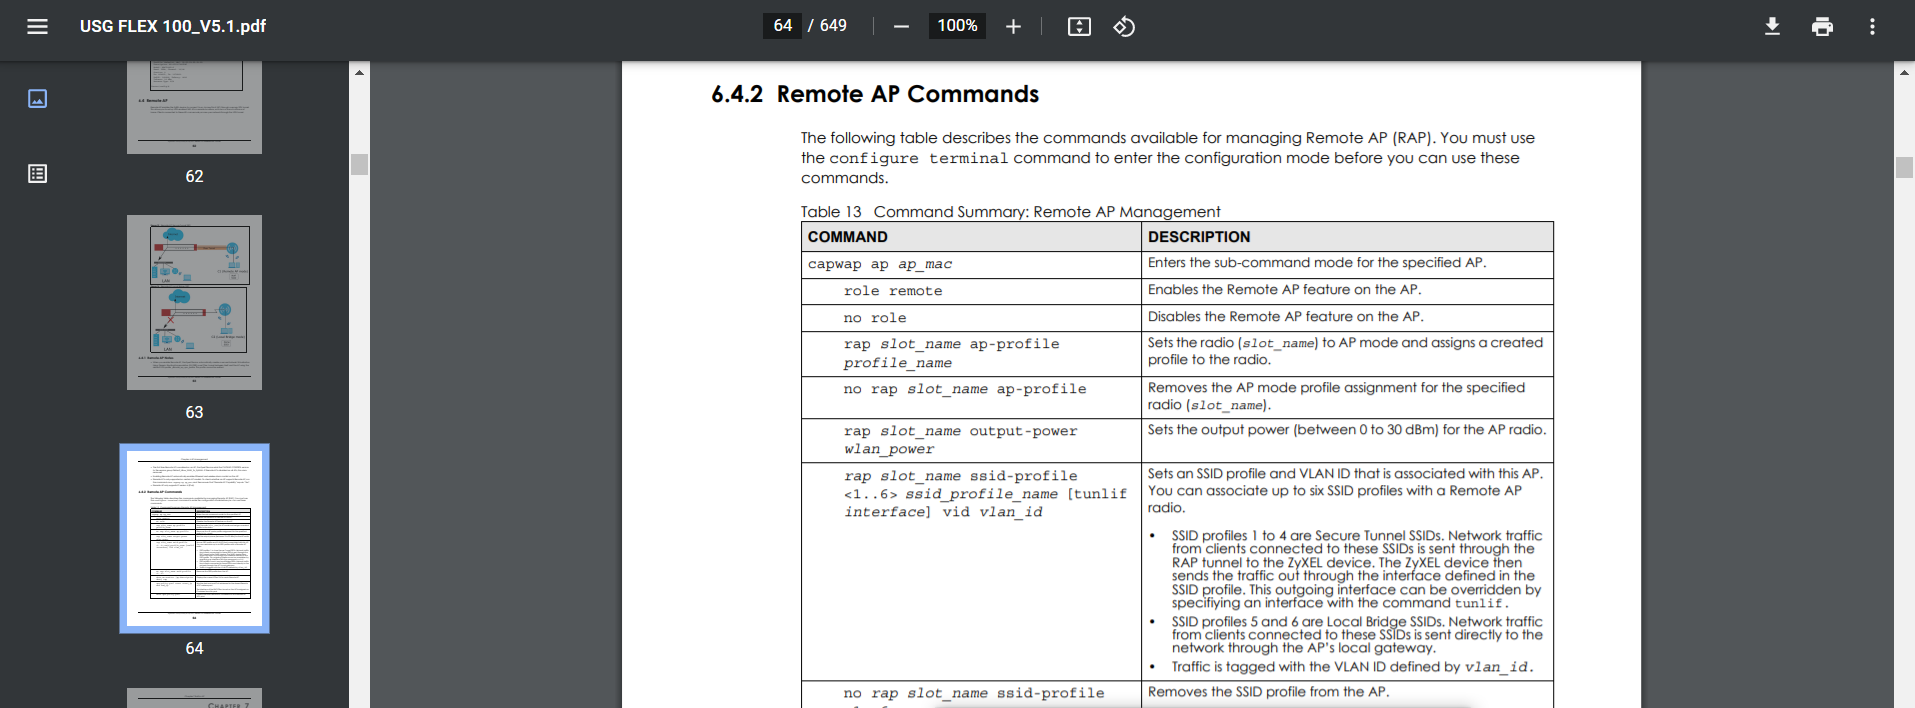Rotate the document counterclockwise

point(1124,26)
